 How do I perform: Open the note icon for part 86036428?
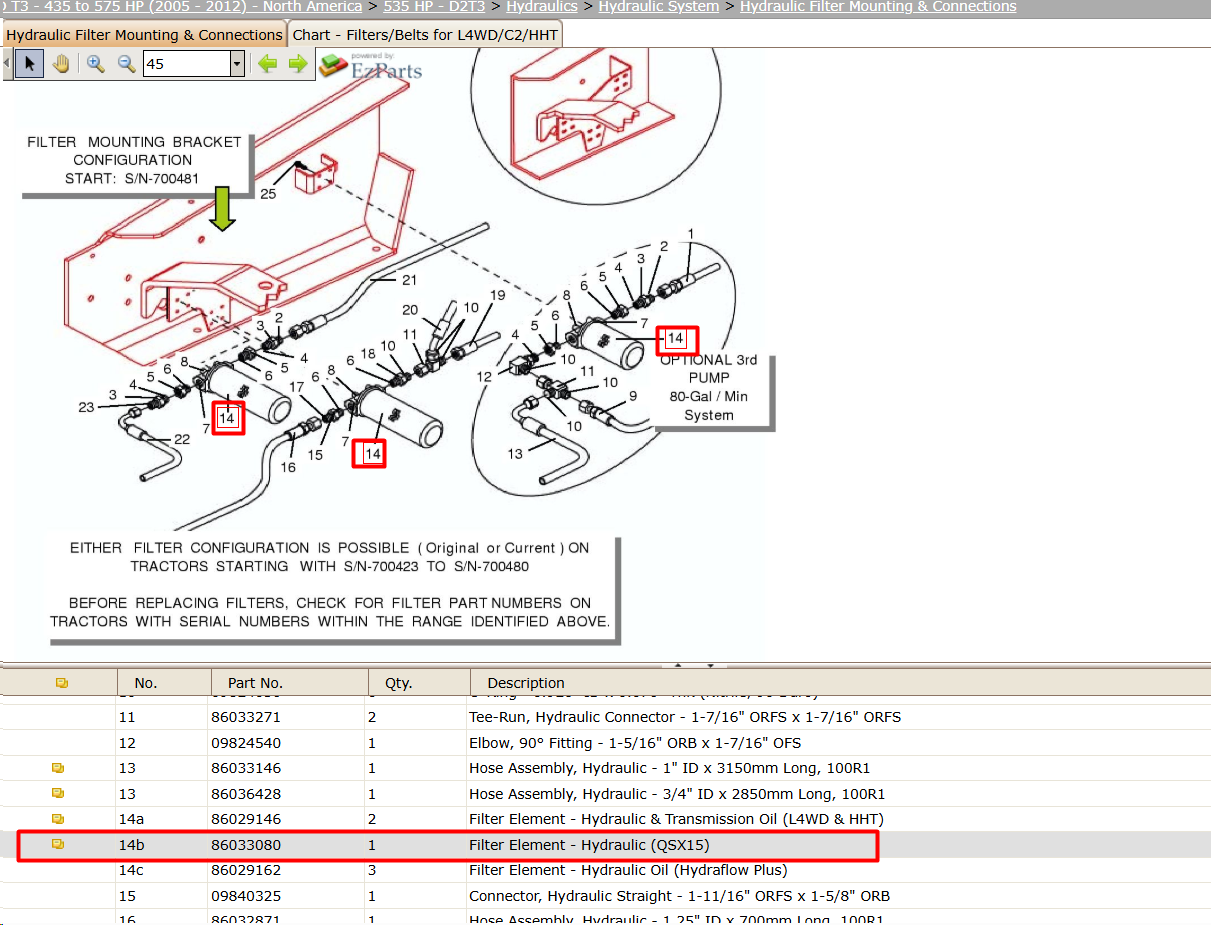point(58,793)
